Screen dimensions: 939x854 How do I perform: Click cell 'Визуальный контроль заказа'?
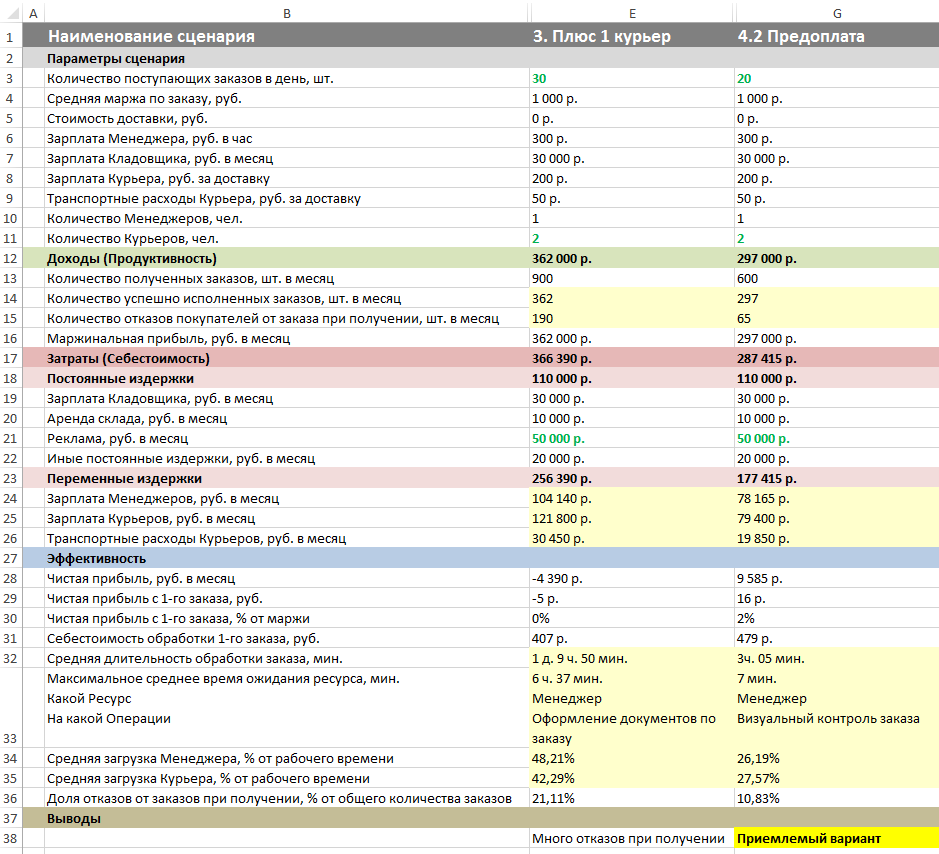coord(828,718)
